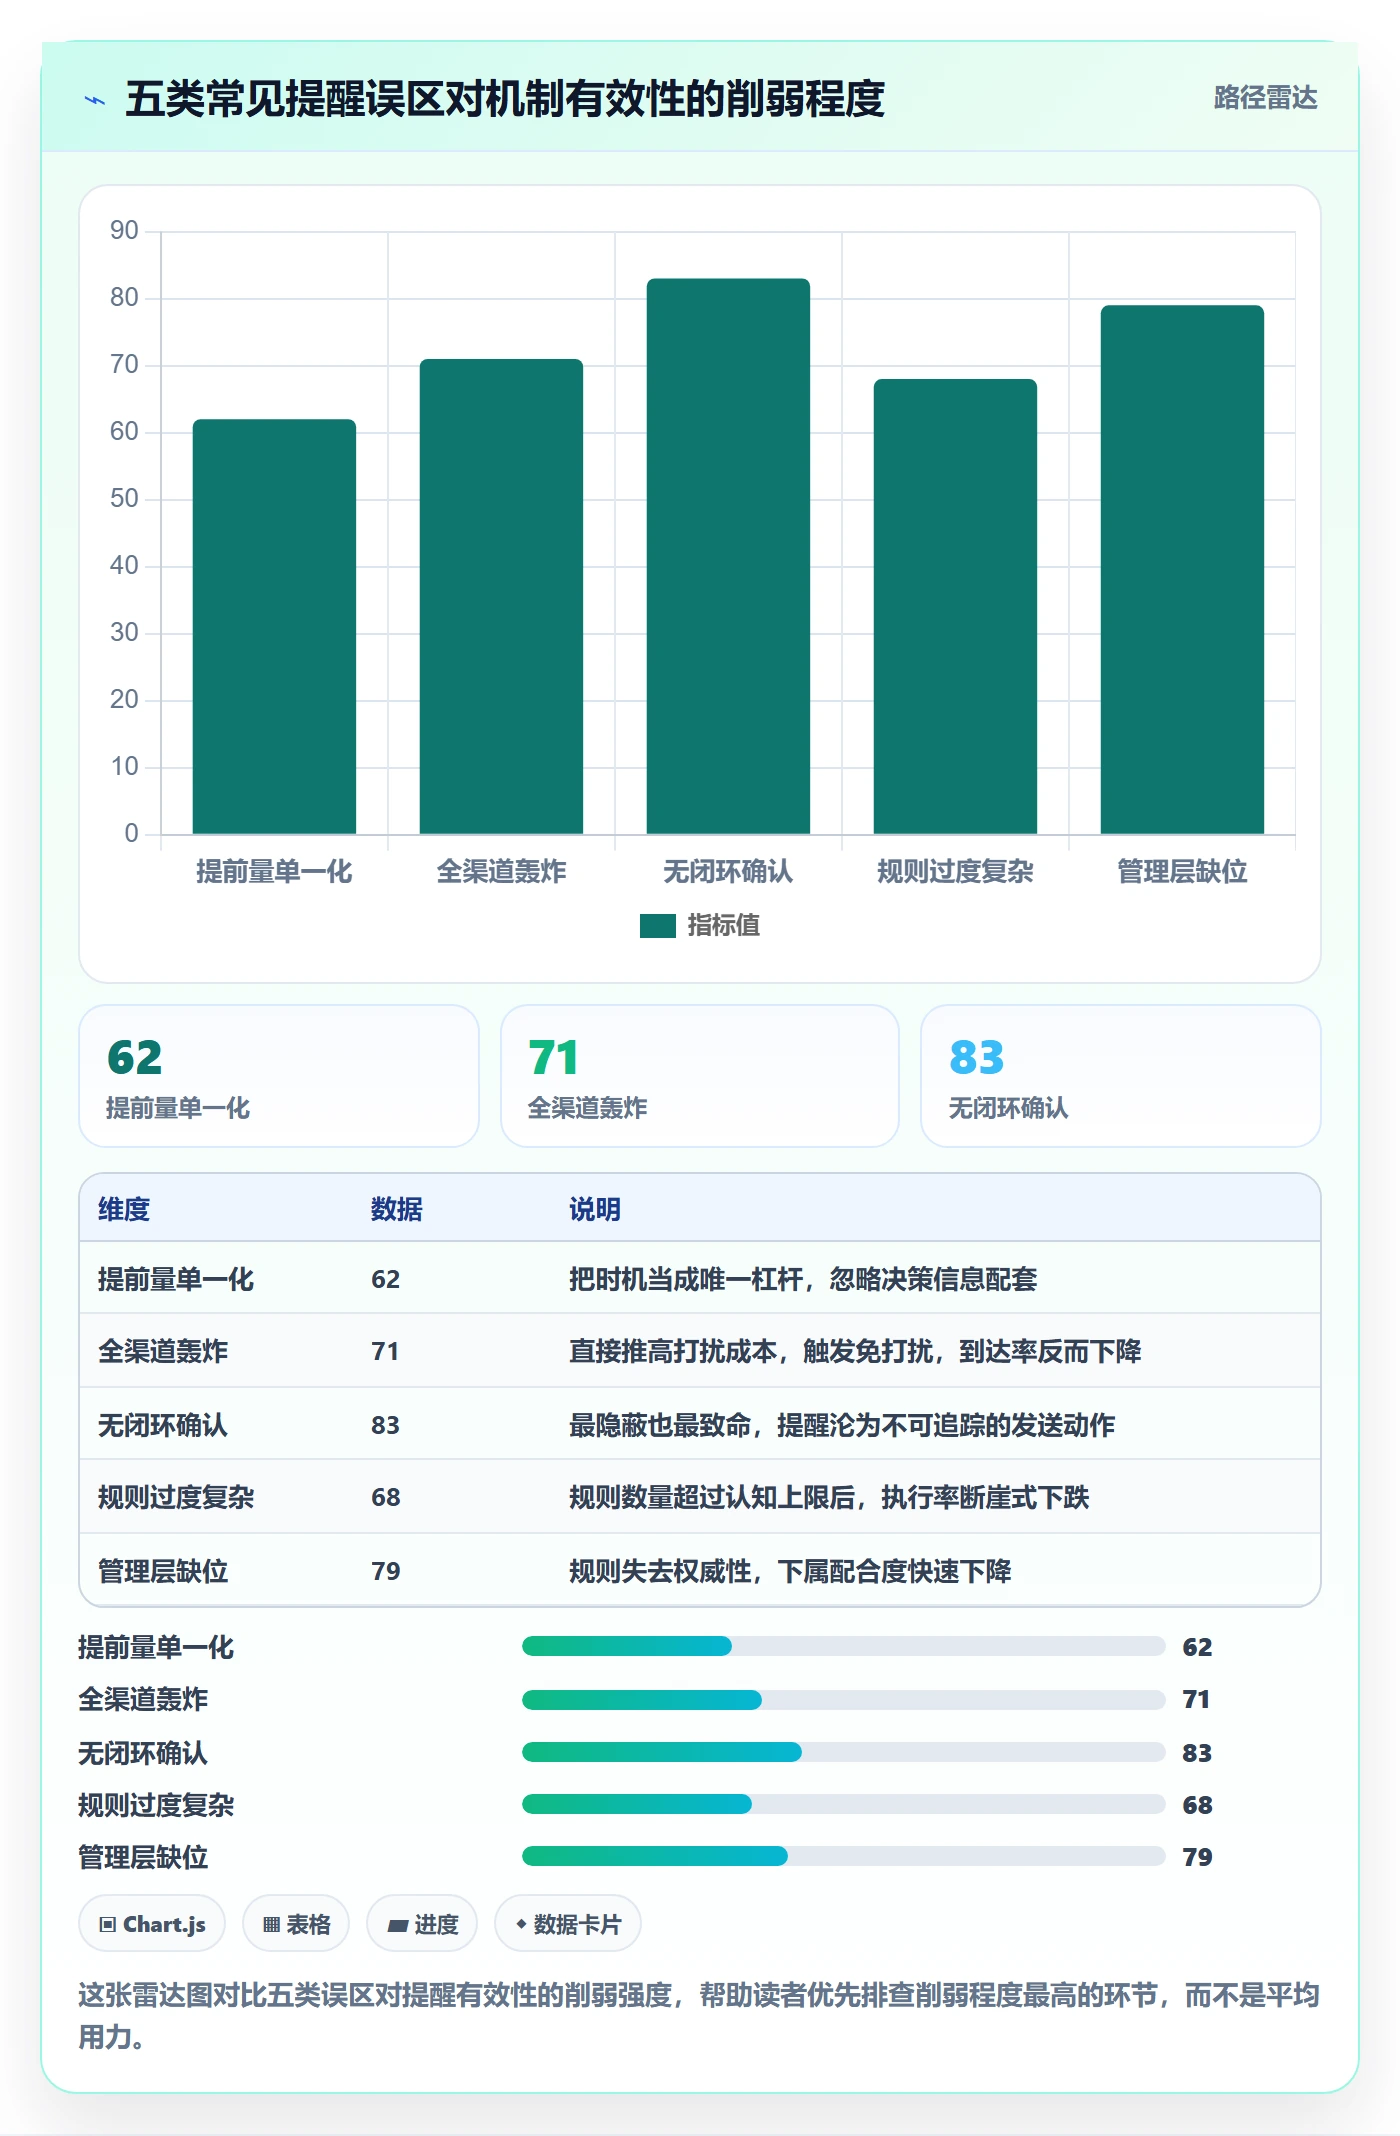The height and width of the screenshot is (2136, 1400).
Task: Click table value 79 for 管理层缺位
Action: [386, 1571]
